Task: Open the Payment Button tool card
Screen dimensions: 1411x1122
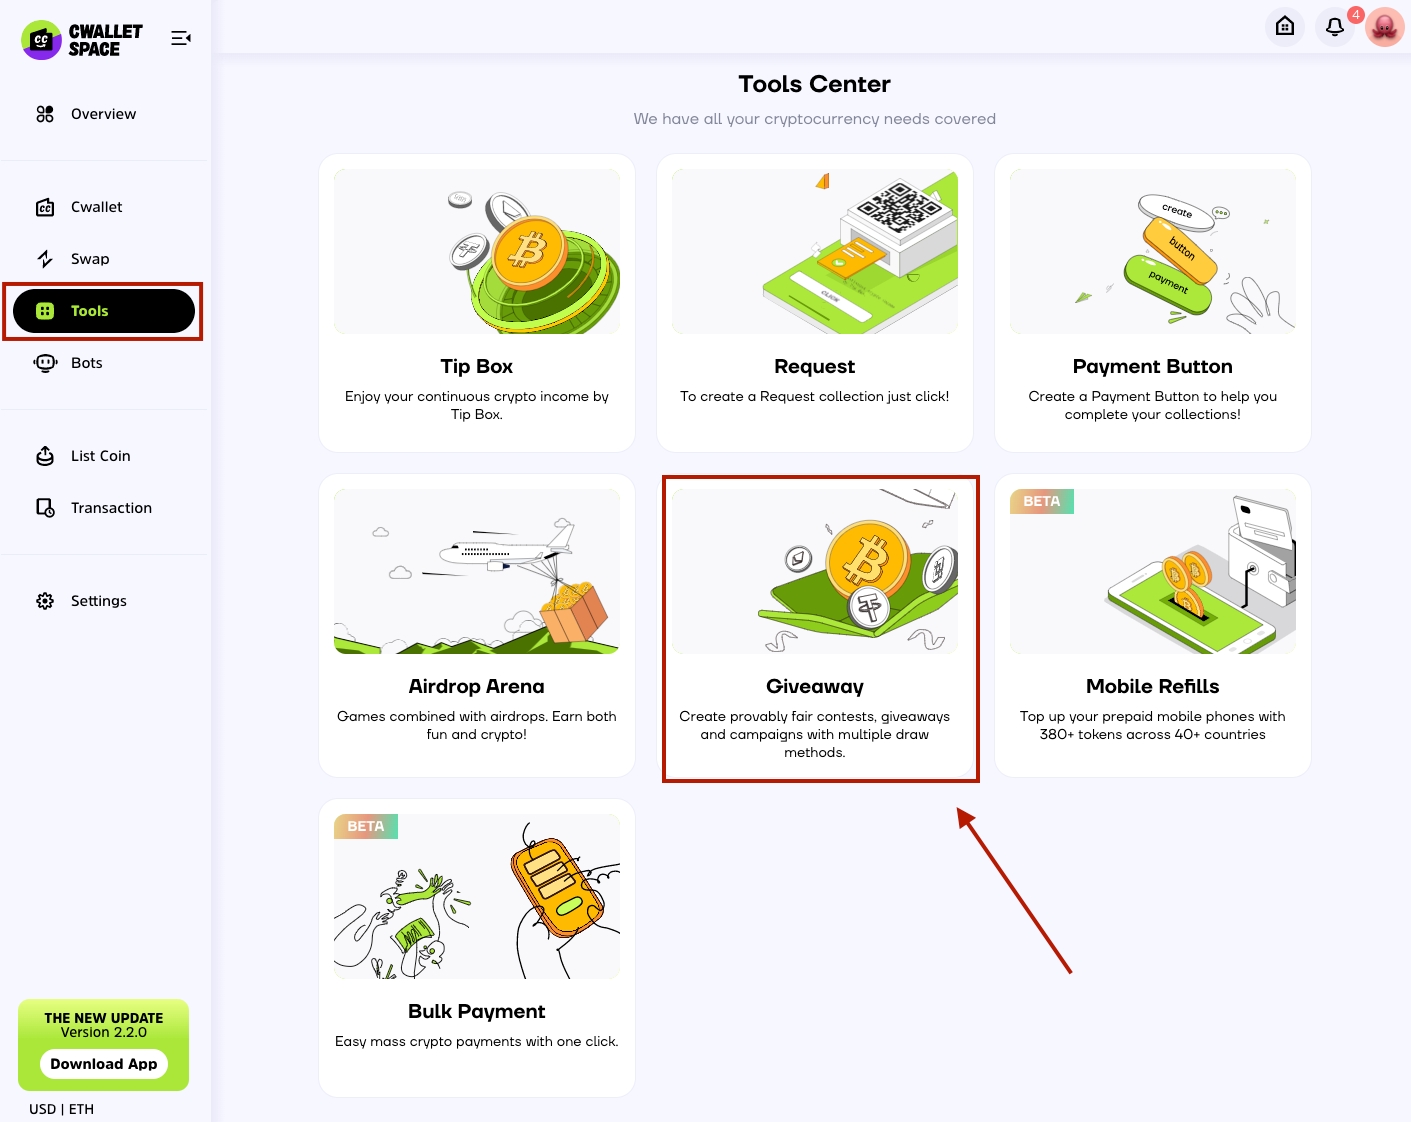Action: [x=1153, y=303]
